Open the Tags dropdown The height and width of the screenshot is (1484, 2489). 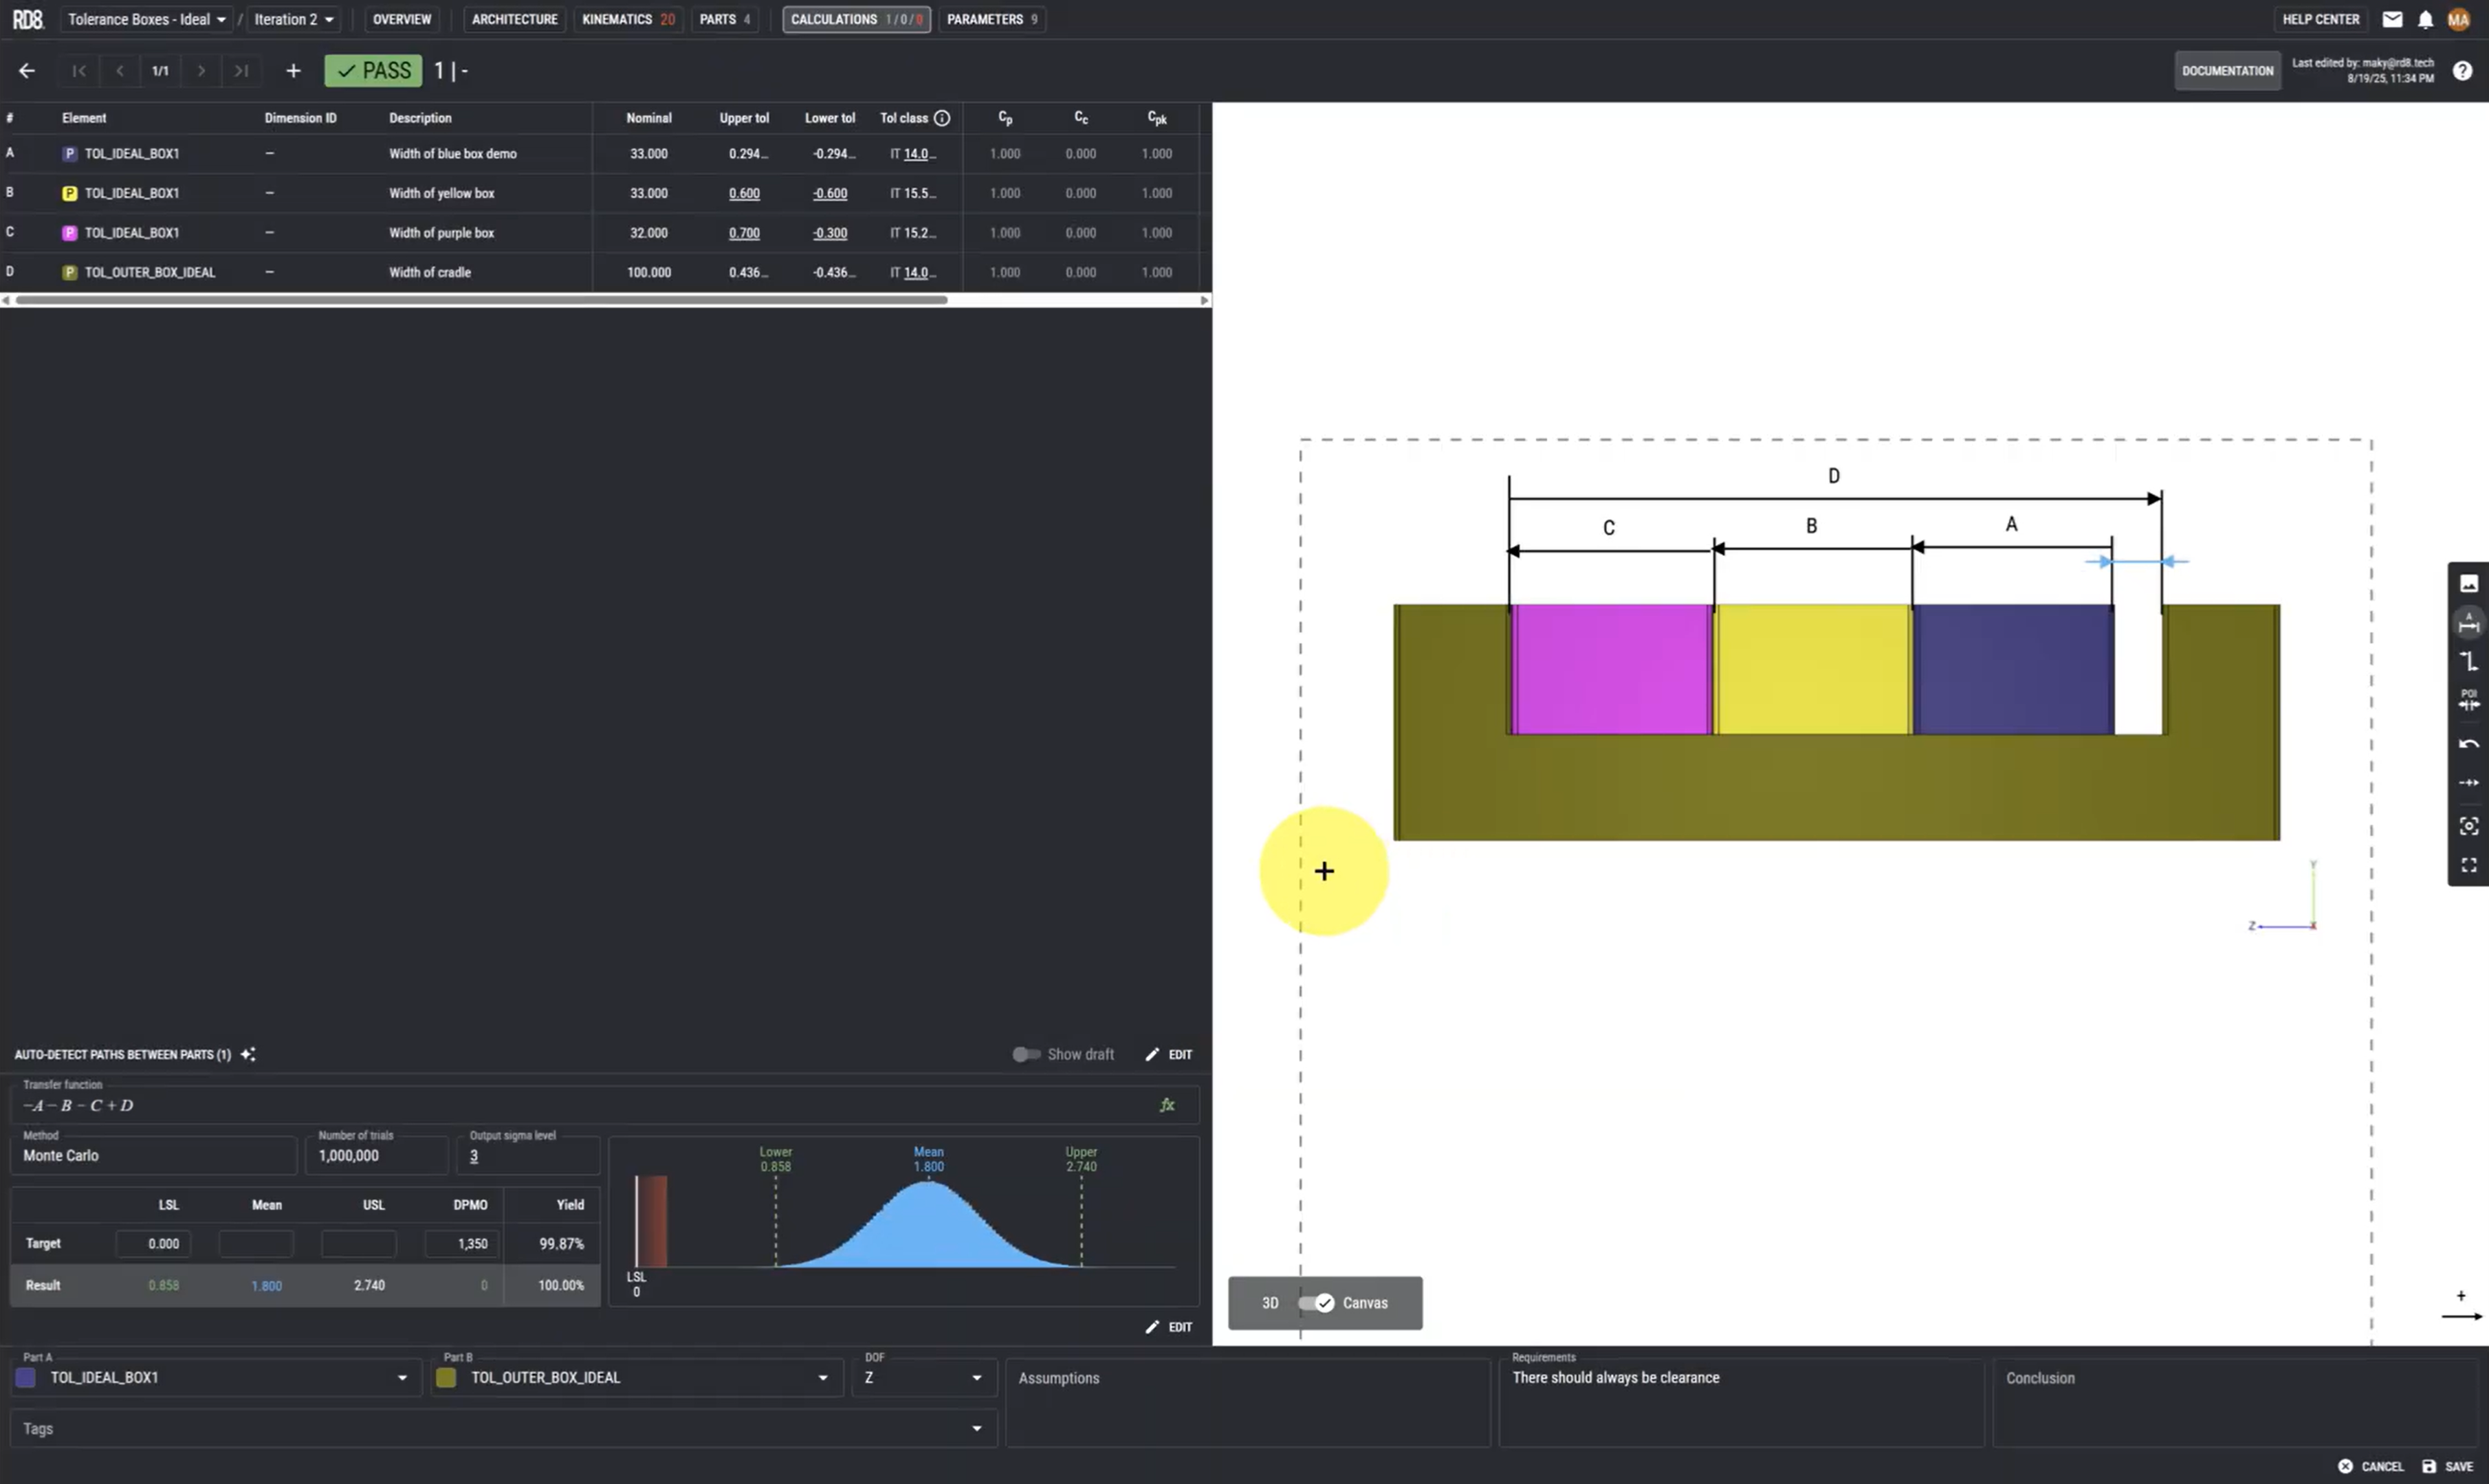976,1428
